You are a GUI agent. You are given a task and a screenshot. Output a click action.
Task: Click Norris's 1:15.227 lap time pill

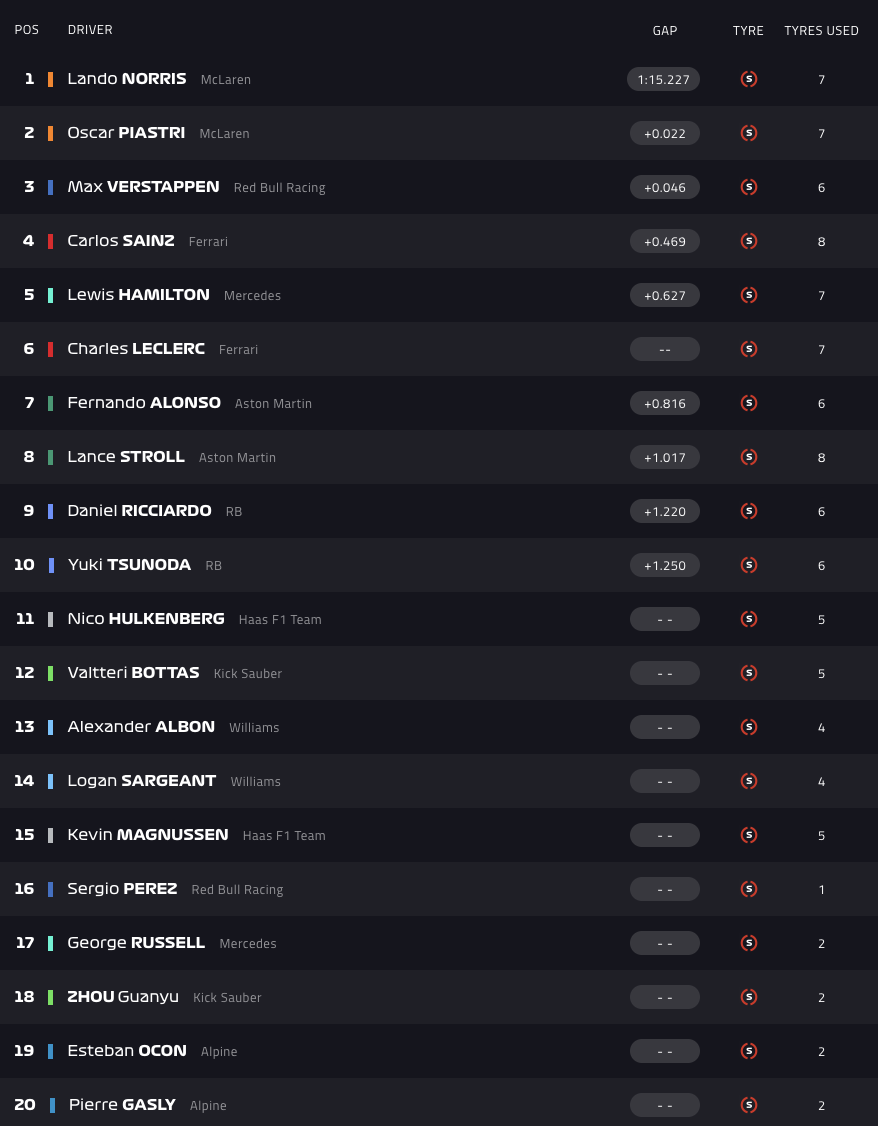[x=664, y=79]
